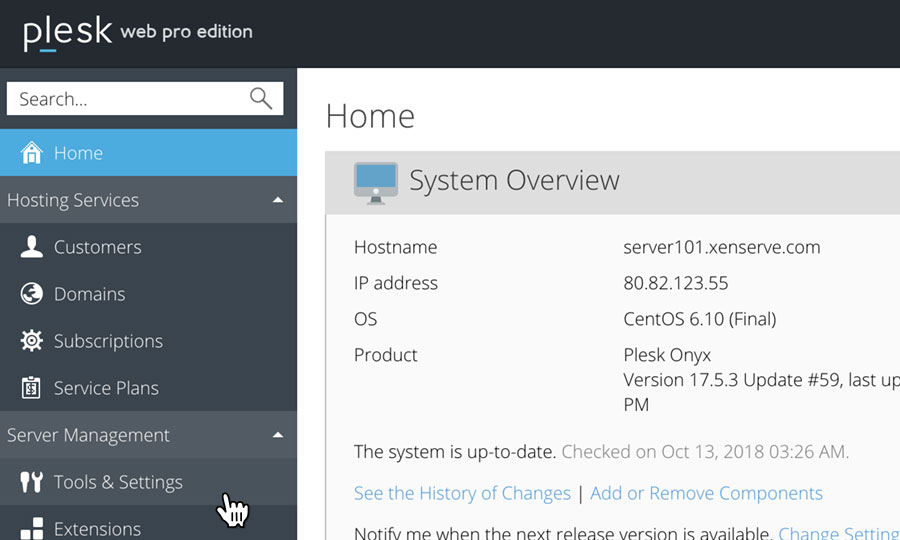Open the Extensions page
This screenshot has width=900, height=540.
pyautogui.click(x=148, y=523)
